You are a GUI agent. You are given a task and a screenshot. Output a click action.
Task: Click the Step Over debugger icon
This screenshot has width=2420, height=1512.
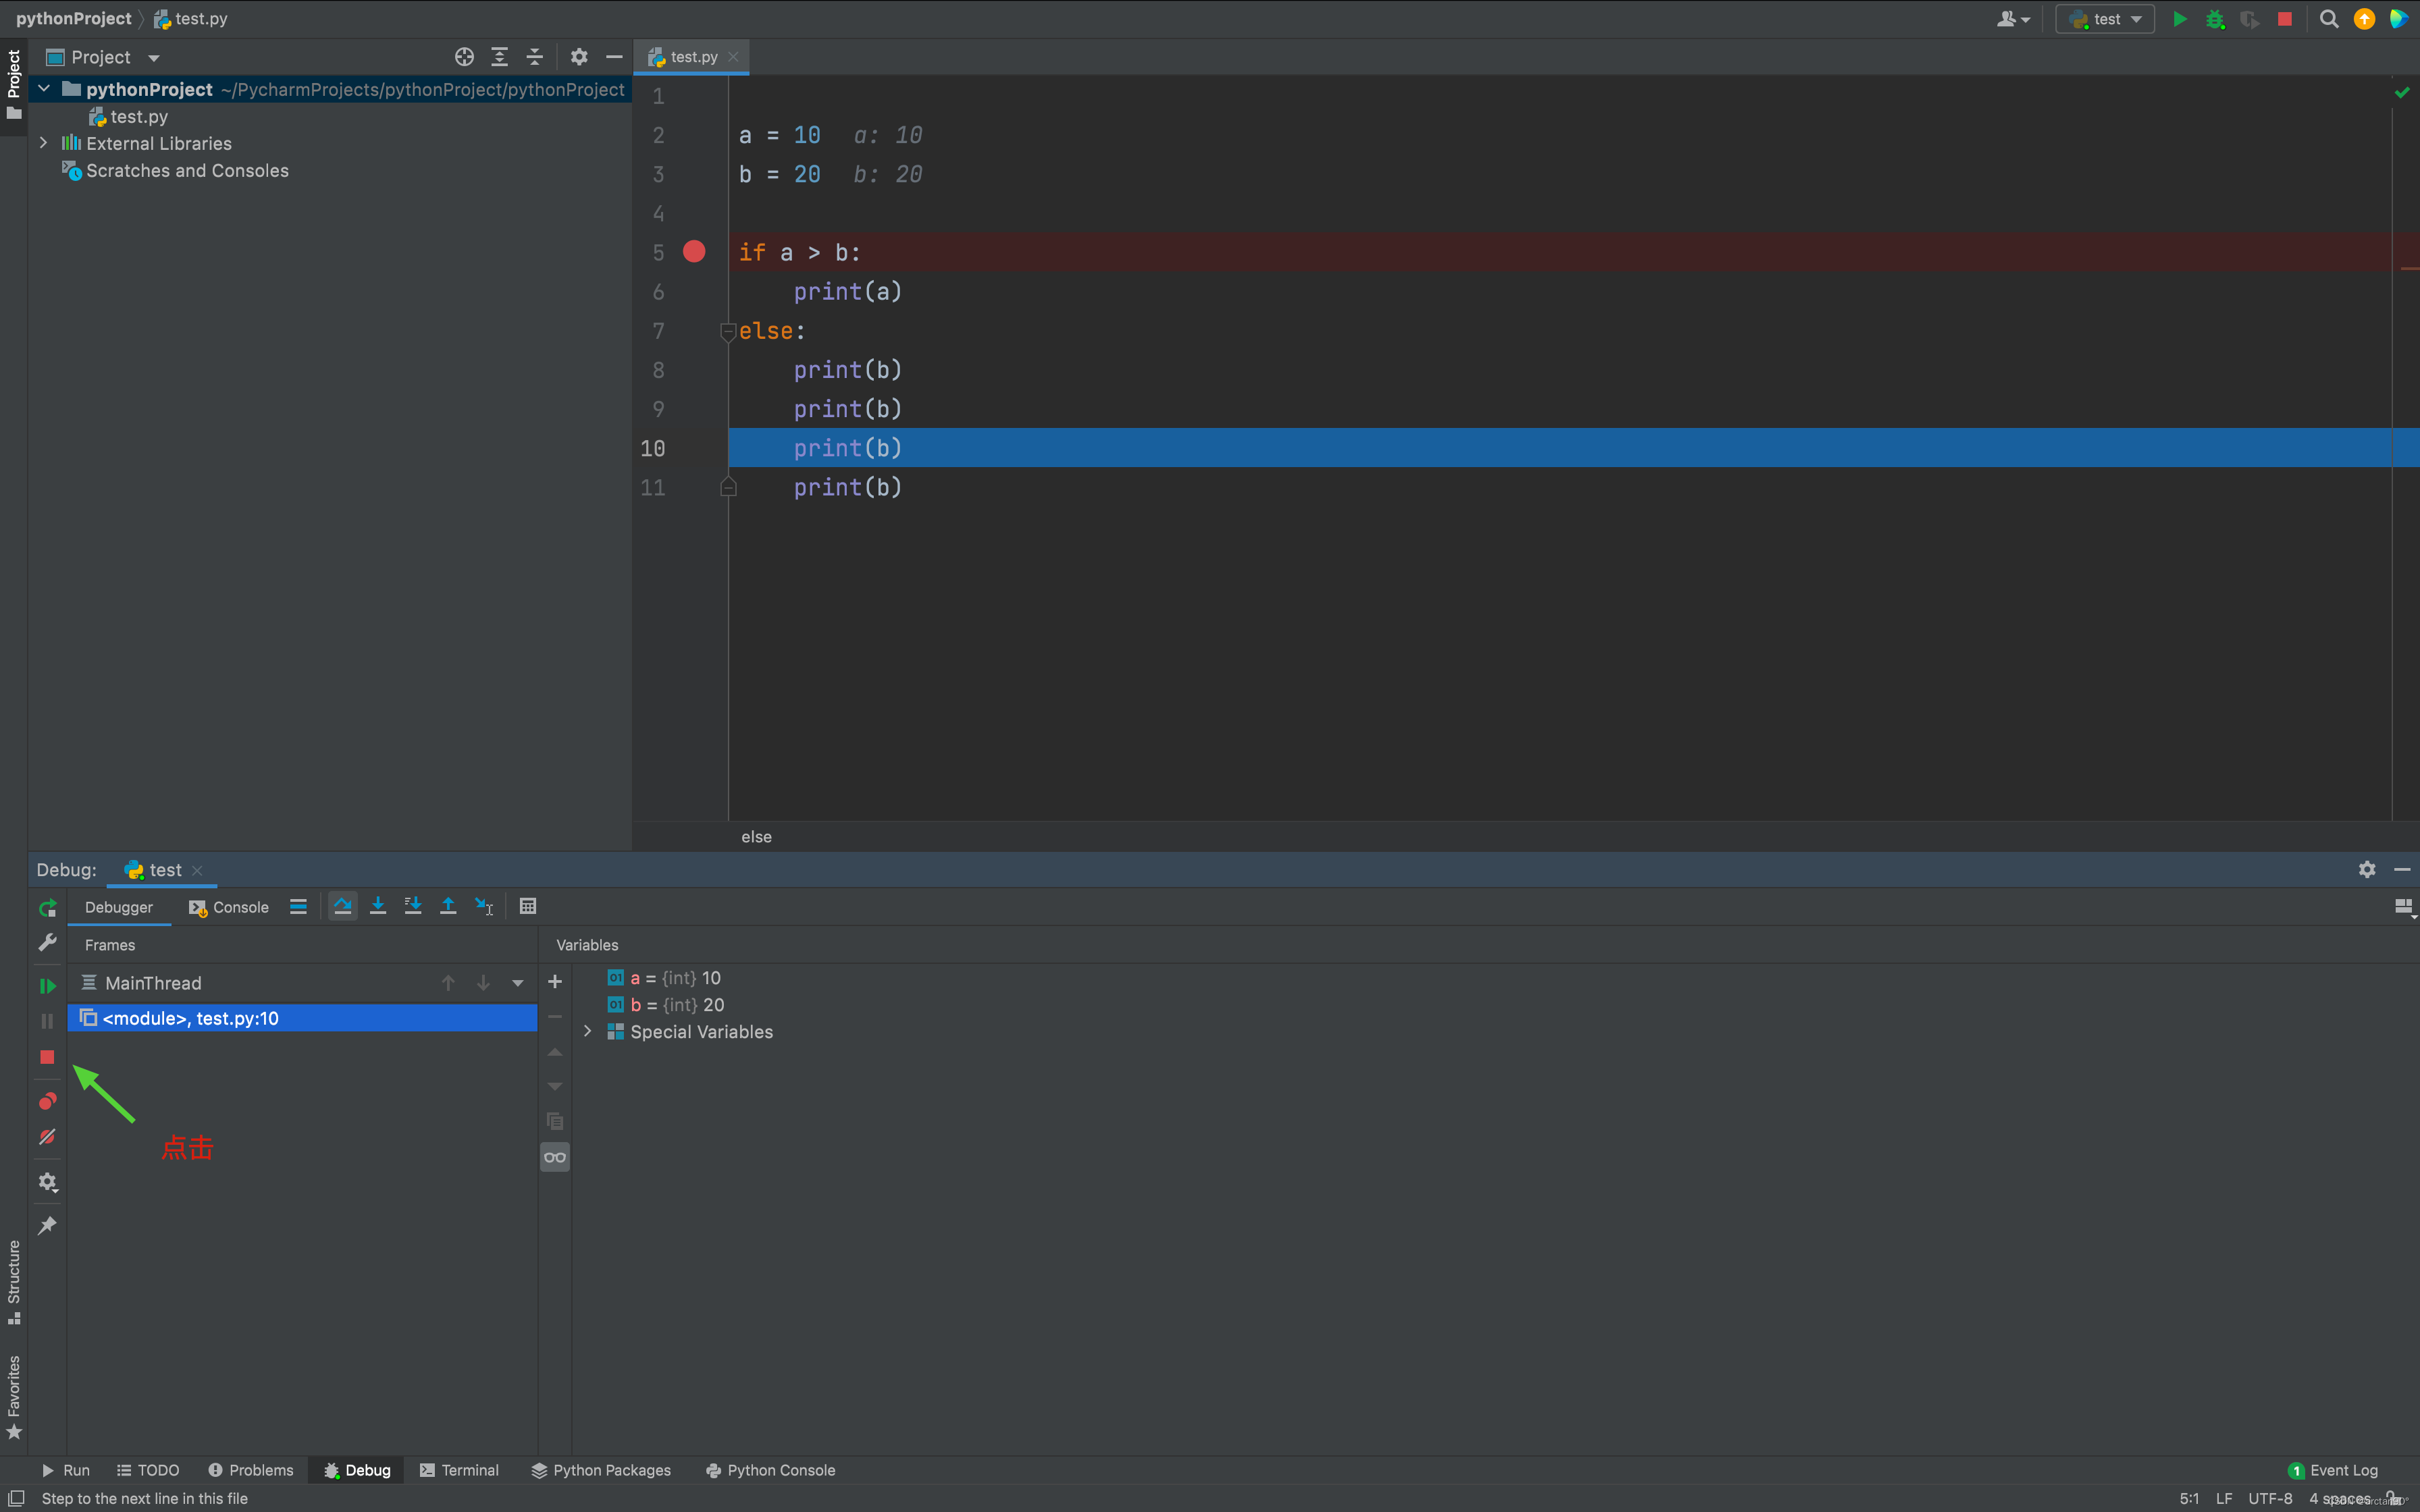tap(342, 906)
